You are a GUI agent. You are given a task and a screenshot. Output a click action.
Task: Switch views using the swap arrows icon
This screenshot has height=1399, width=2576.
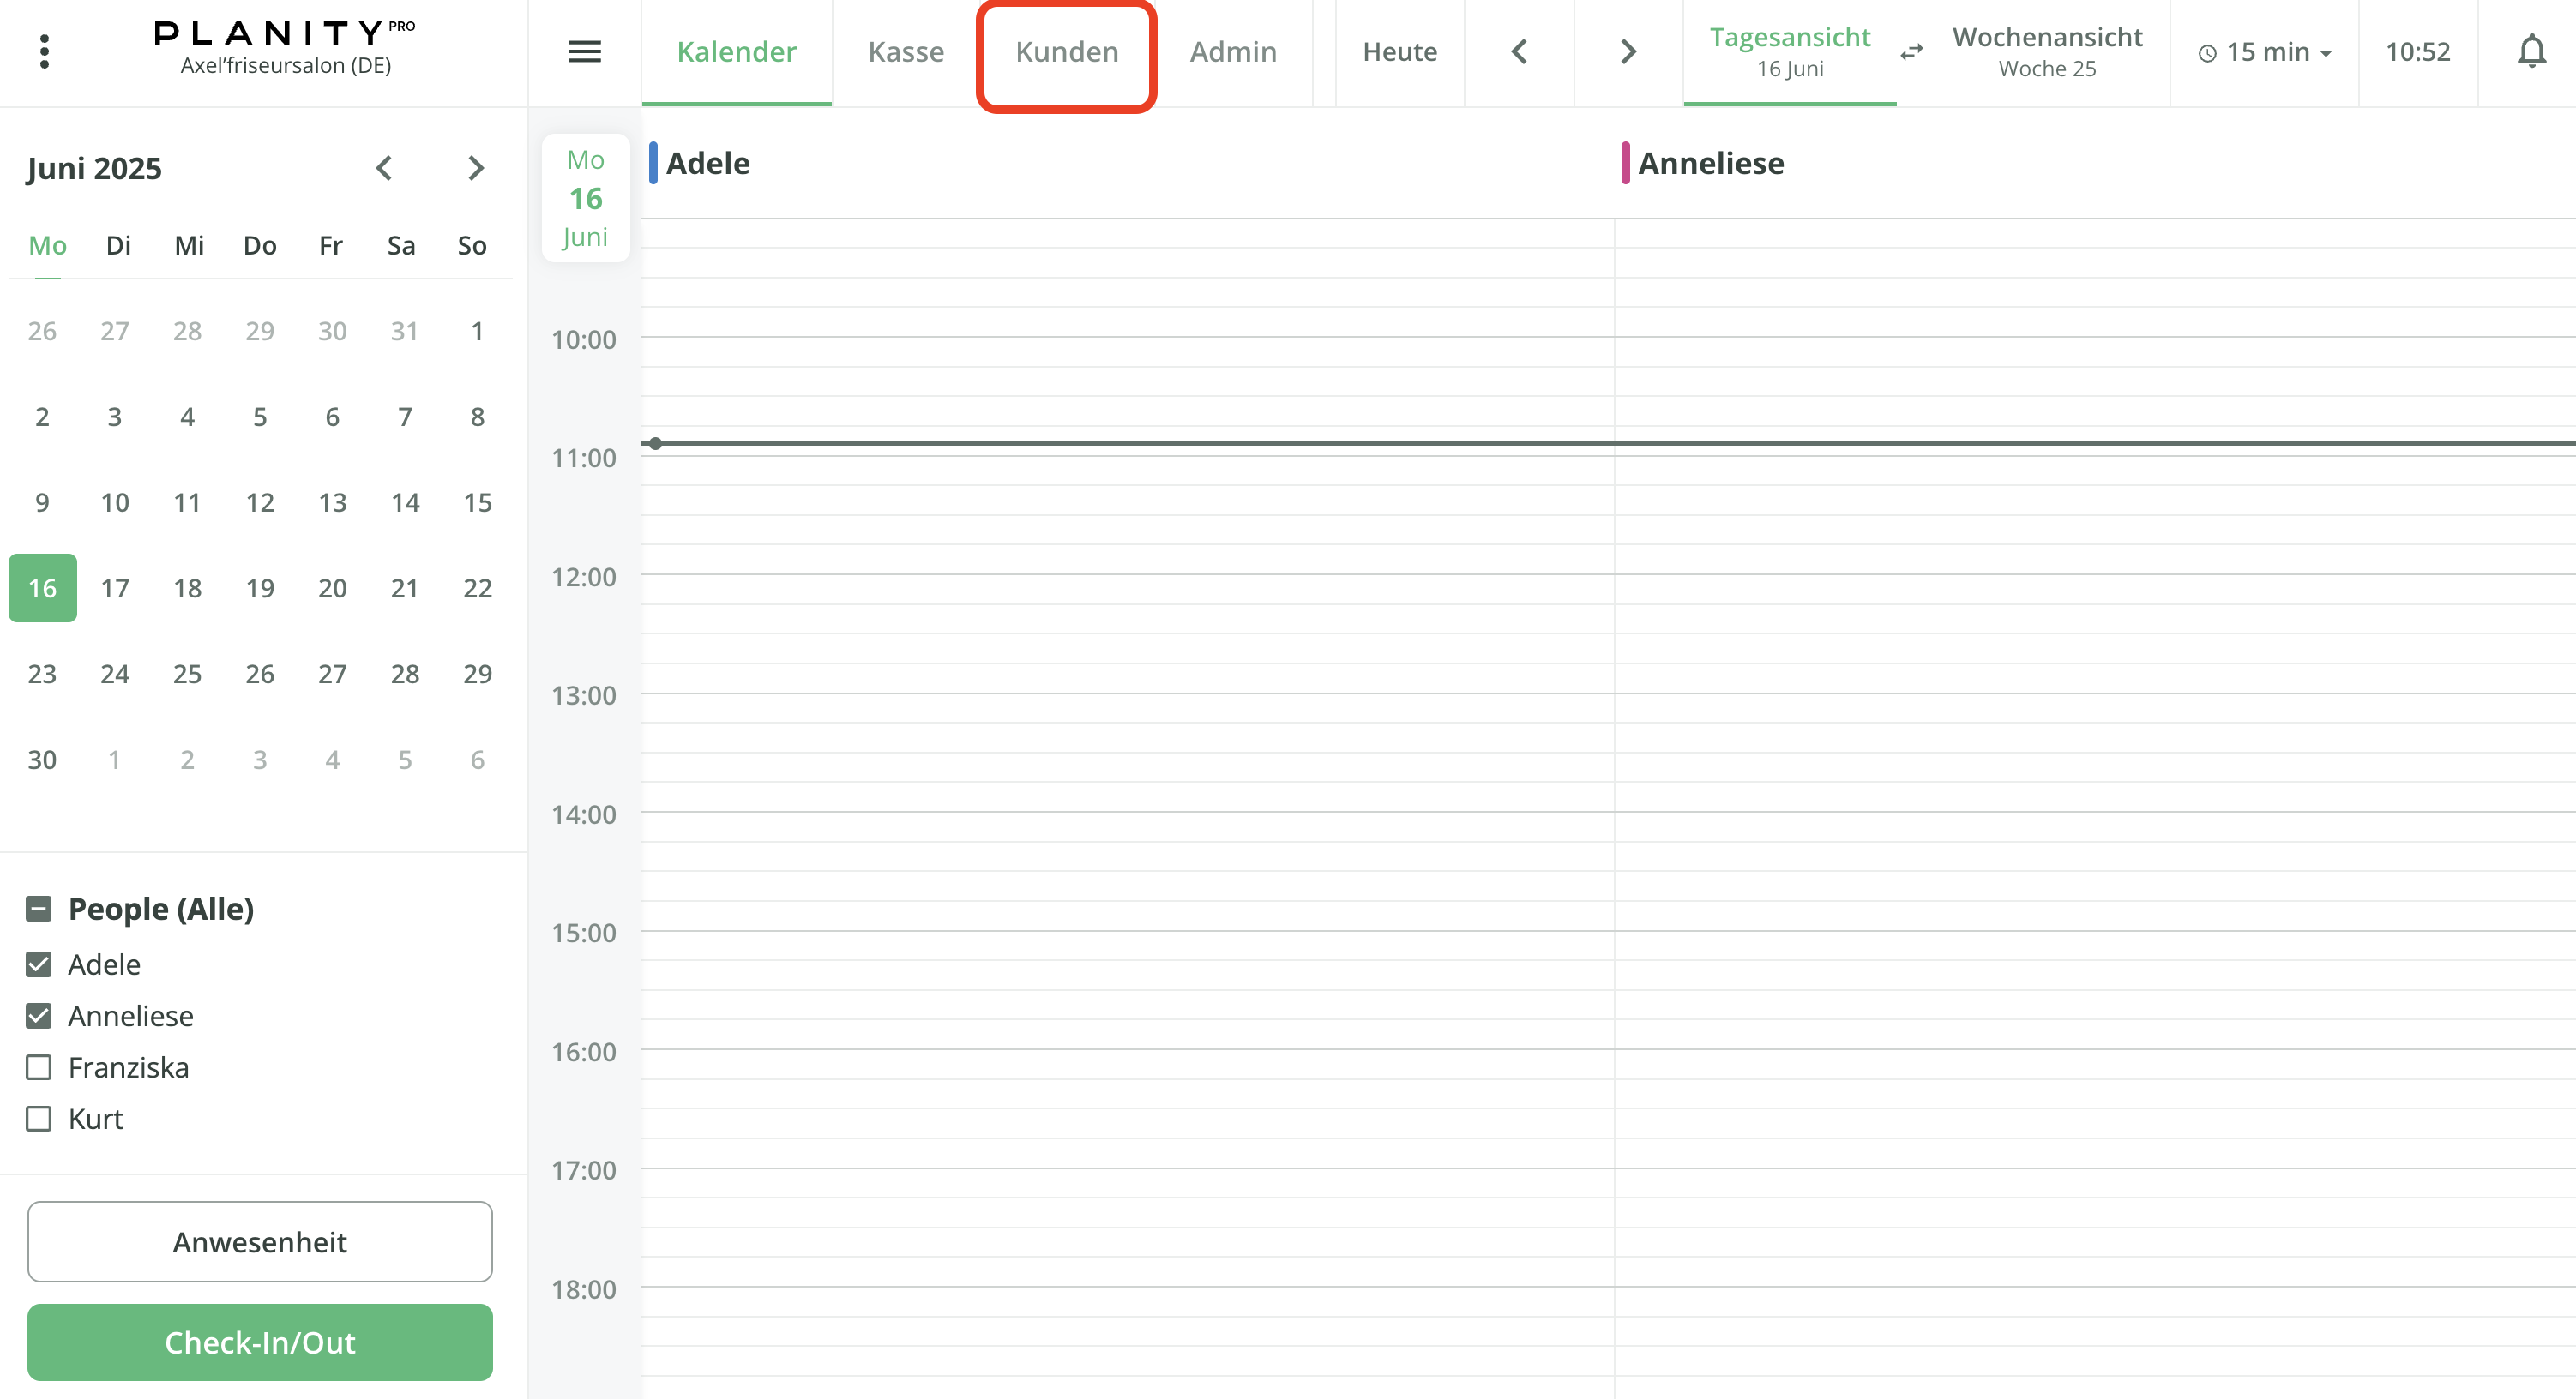tap(1911, 52)
